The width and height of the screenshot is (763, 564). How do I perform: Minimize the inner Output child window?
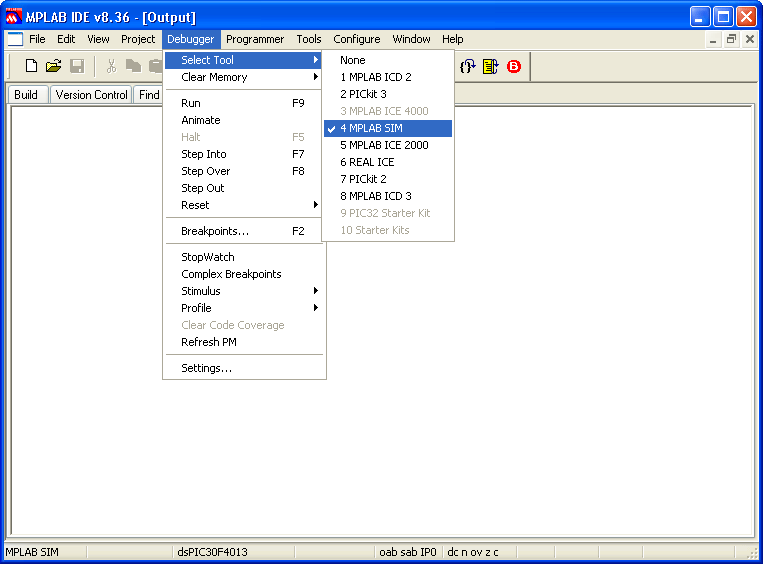[713, 39]
